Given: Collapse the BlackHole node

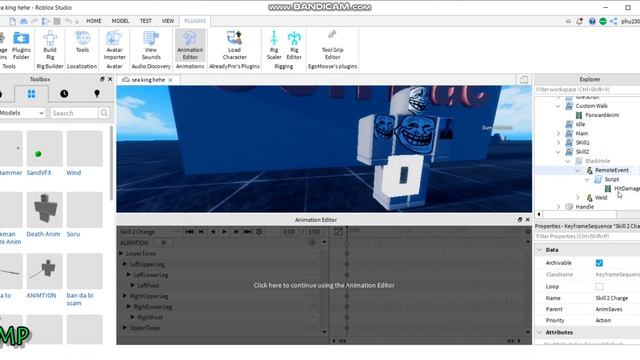Looking at the screenshot, I should click(568, 161).
